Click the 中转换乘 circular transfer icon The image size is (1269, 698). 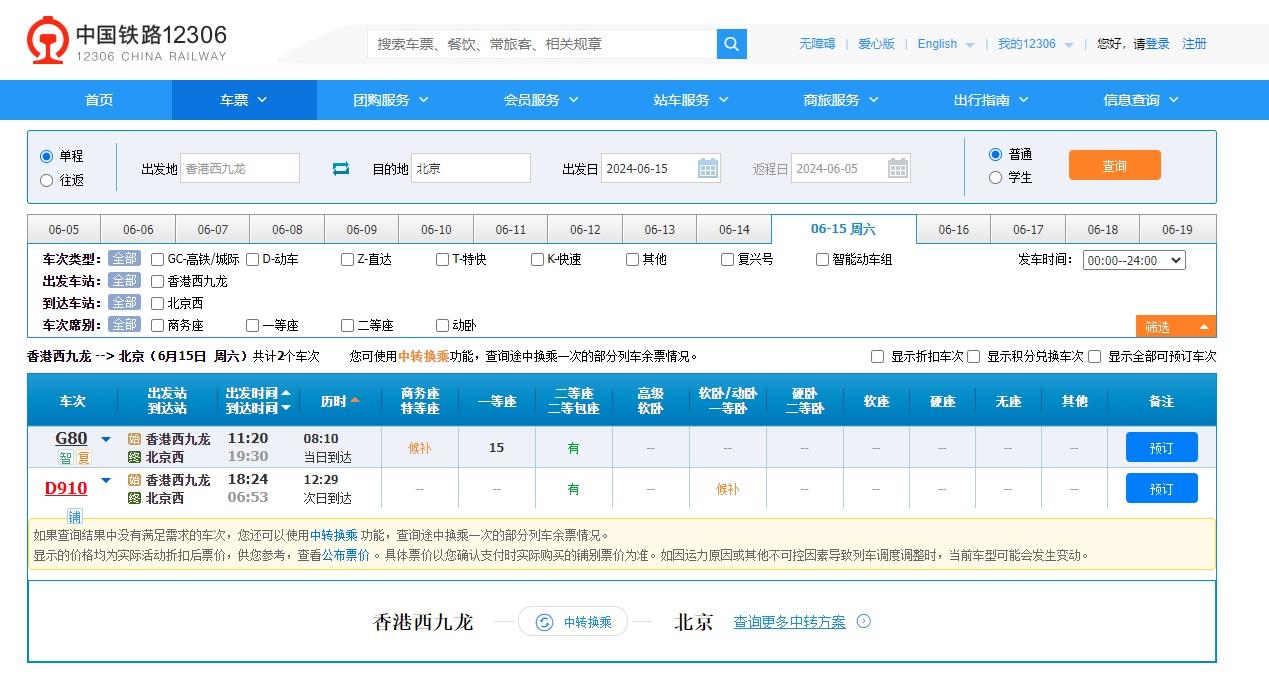(542, 621)
